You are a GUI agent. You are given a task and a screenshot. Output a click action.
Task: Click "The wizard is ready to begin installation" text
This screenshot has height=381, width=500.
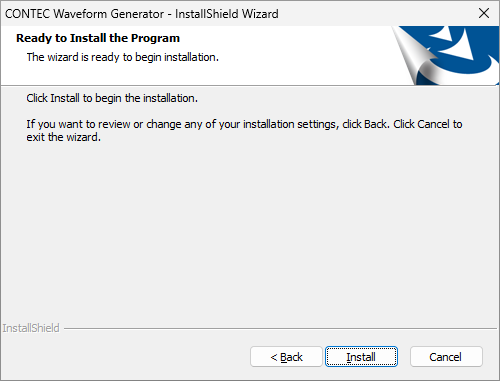click(122, 57)
